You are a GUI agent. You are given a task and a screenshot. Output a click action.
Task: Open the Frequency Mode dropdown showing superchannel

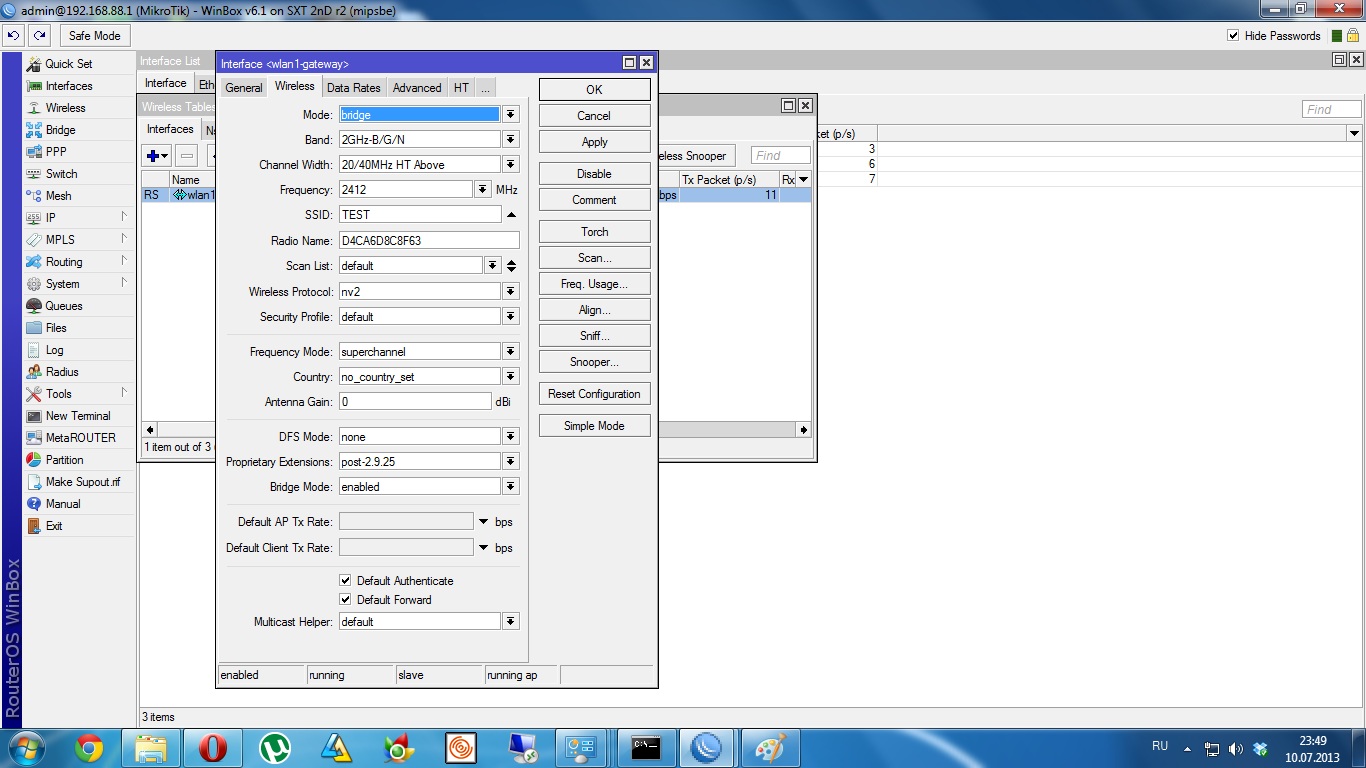511,352
